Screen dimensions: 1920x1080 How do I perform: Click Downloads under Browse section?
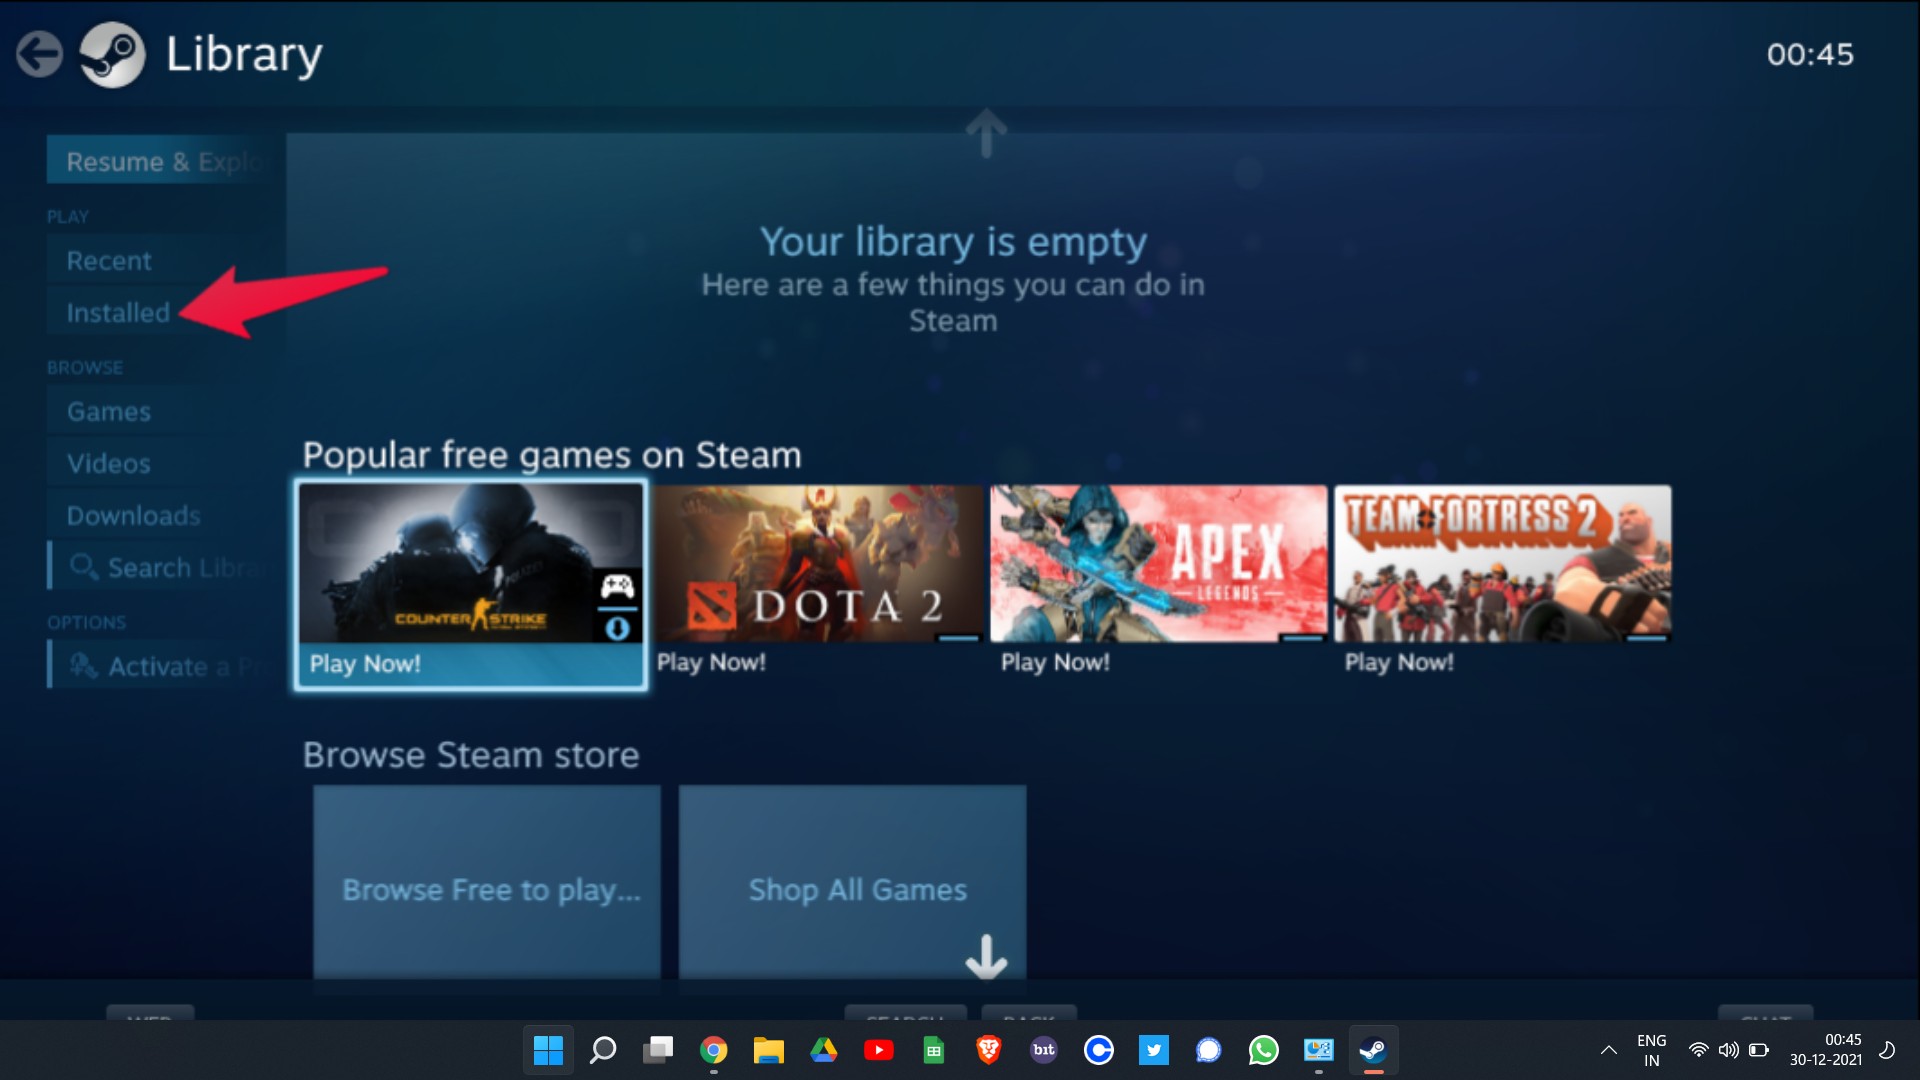(x=132, y=514)
